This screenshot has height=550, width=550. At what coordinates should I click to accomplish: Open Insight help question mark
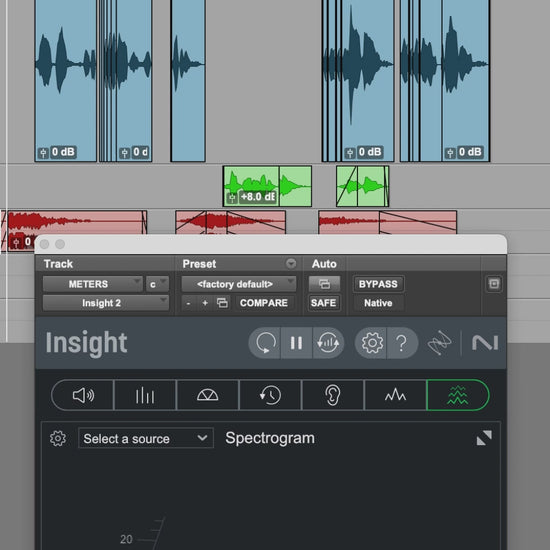point(402,343)
